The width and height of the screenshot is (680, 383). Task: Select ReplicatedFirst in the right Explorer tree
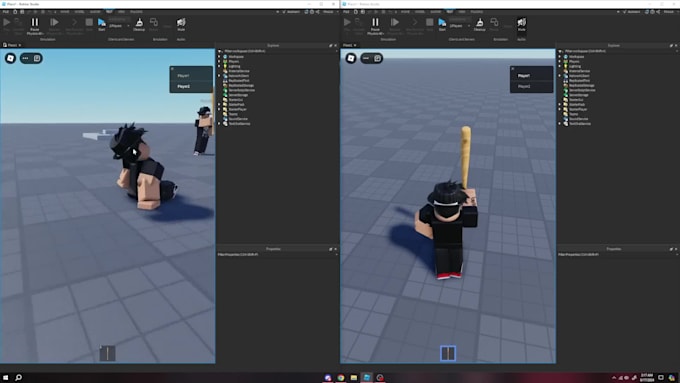579,80
